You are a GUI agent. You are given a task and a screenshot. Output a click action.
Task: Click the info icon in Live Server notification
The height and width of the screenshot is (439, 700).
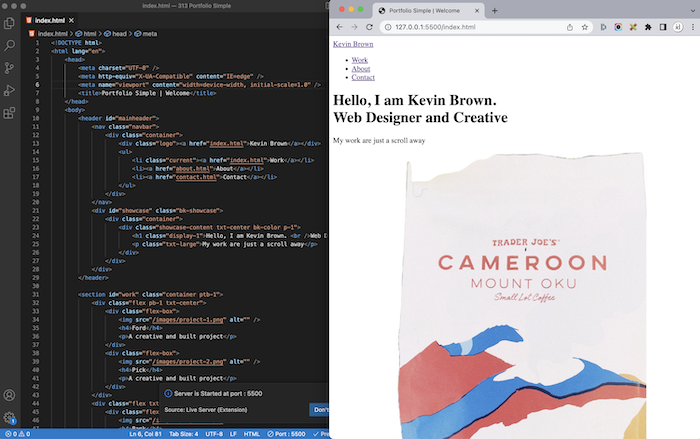coord(168,393)
